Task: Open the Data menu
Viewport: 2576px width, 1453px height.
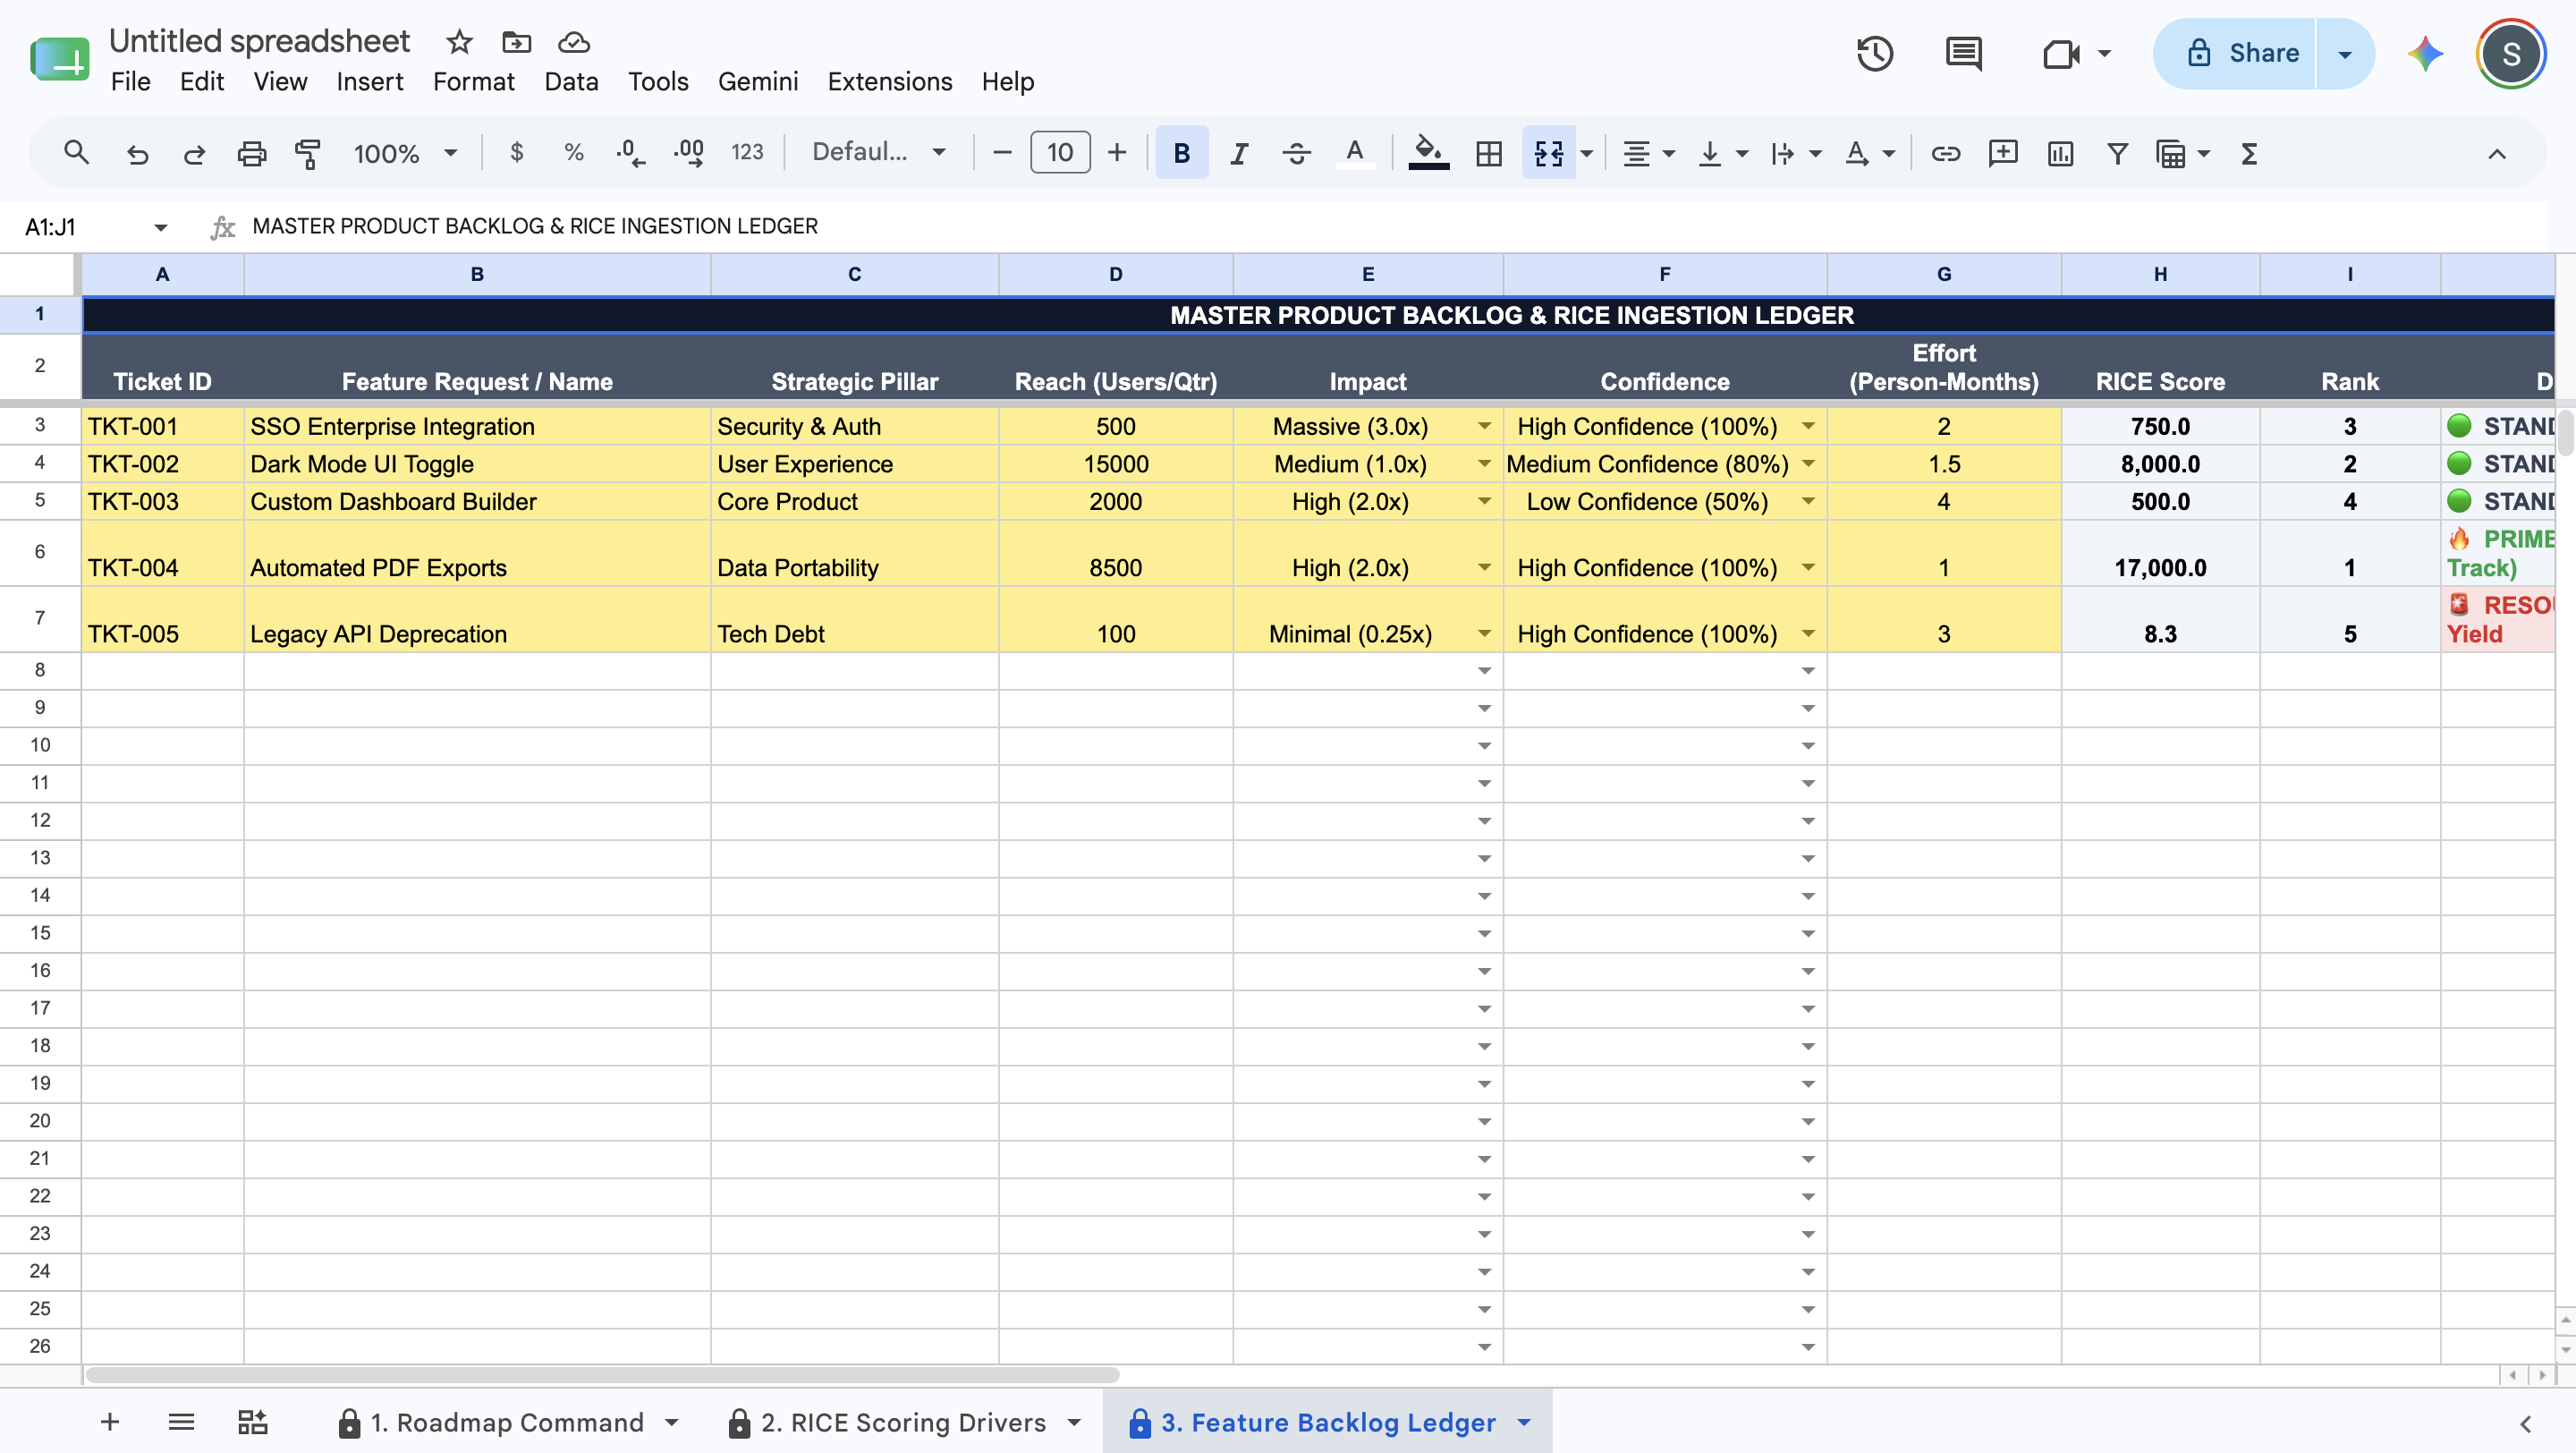Action: [571, 81]
